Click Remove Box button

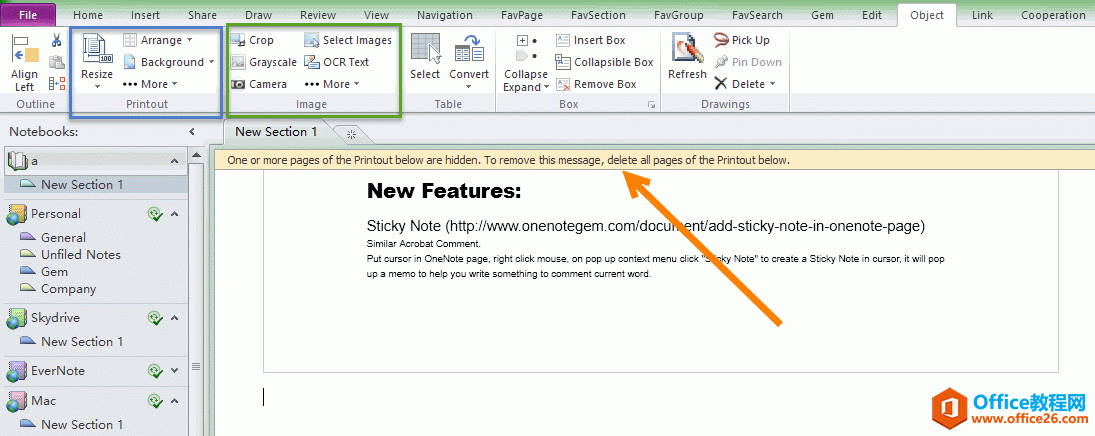[596, 84]
